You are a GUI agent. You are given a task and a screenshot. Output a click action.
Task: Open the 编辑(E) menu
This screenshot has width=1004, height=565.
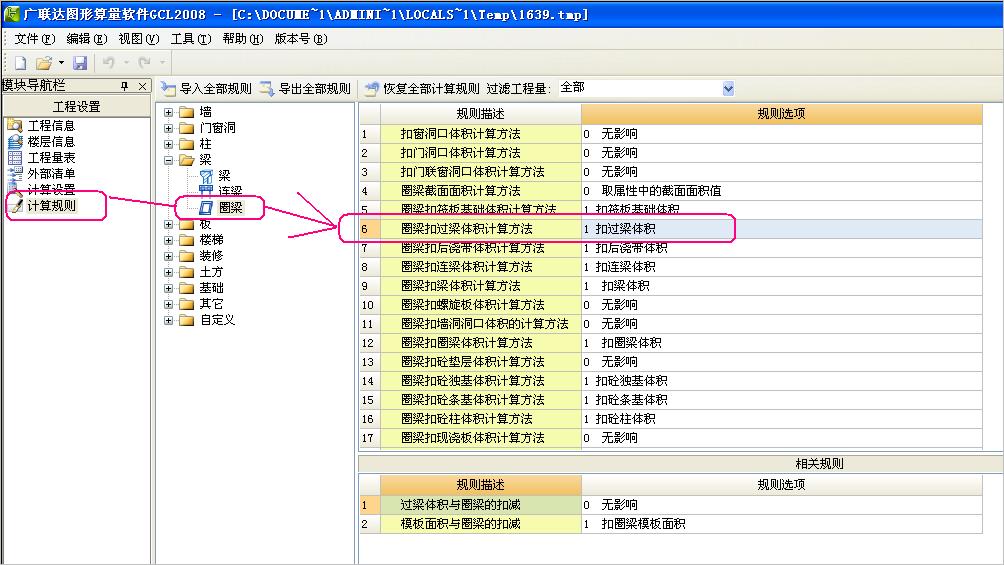click(x=86, y=39)
